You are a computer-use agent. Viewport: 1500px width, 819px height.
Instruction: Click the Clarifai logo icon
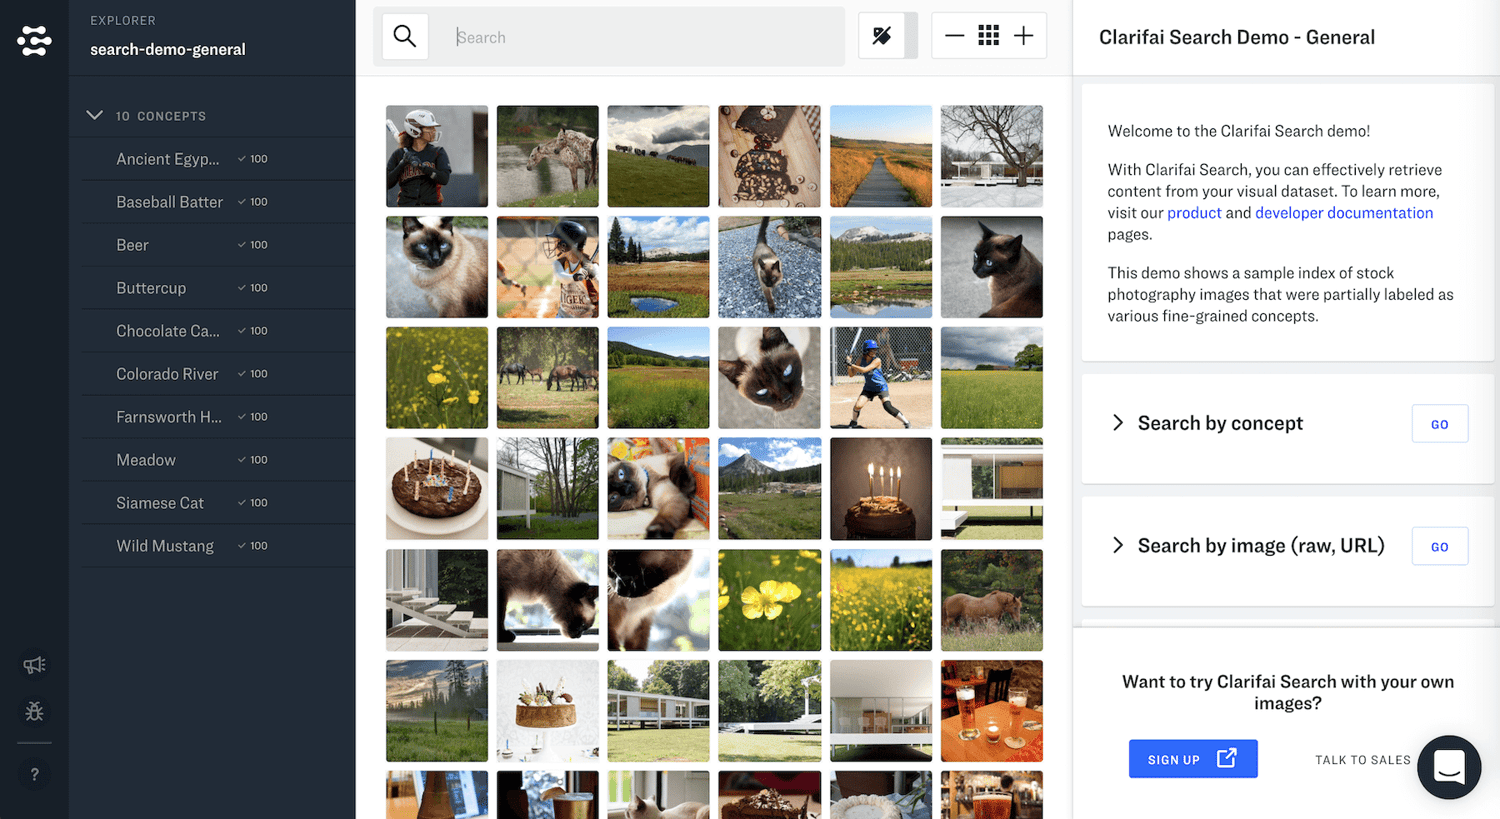coord(34,40)
